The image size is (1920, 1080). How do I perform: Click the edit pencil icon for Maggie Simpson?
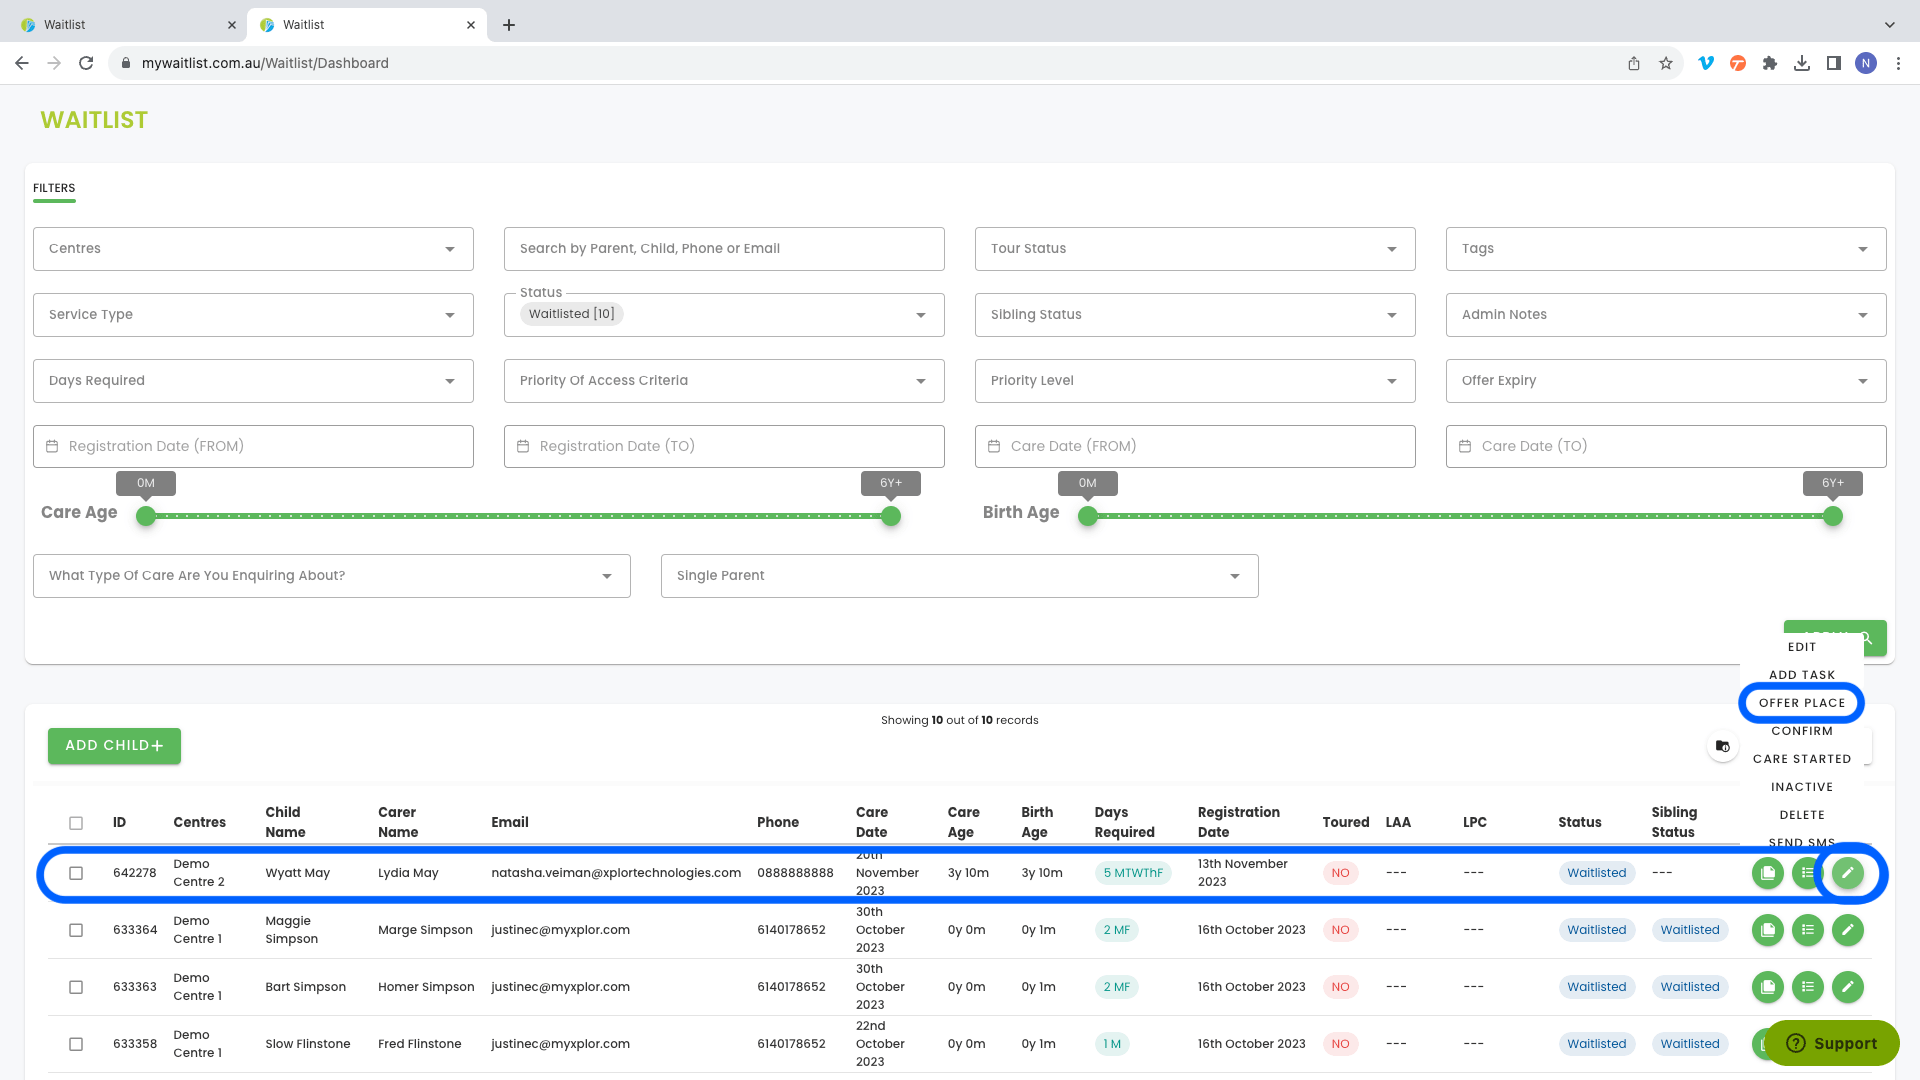coord(1847,930)
